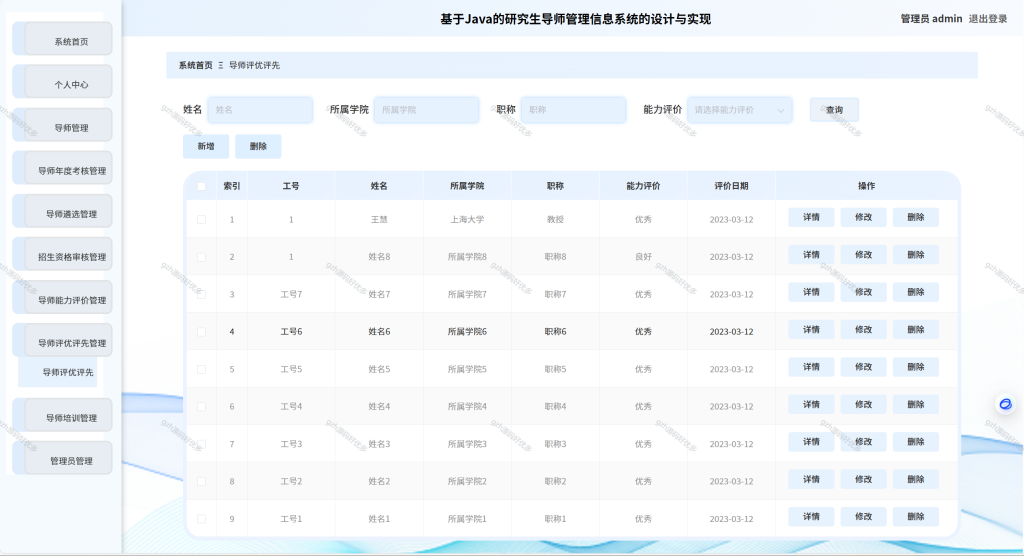Click 修改 for row 姓名3
This screenshot has height=556, width=1024.
pos(863,442)
